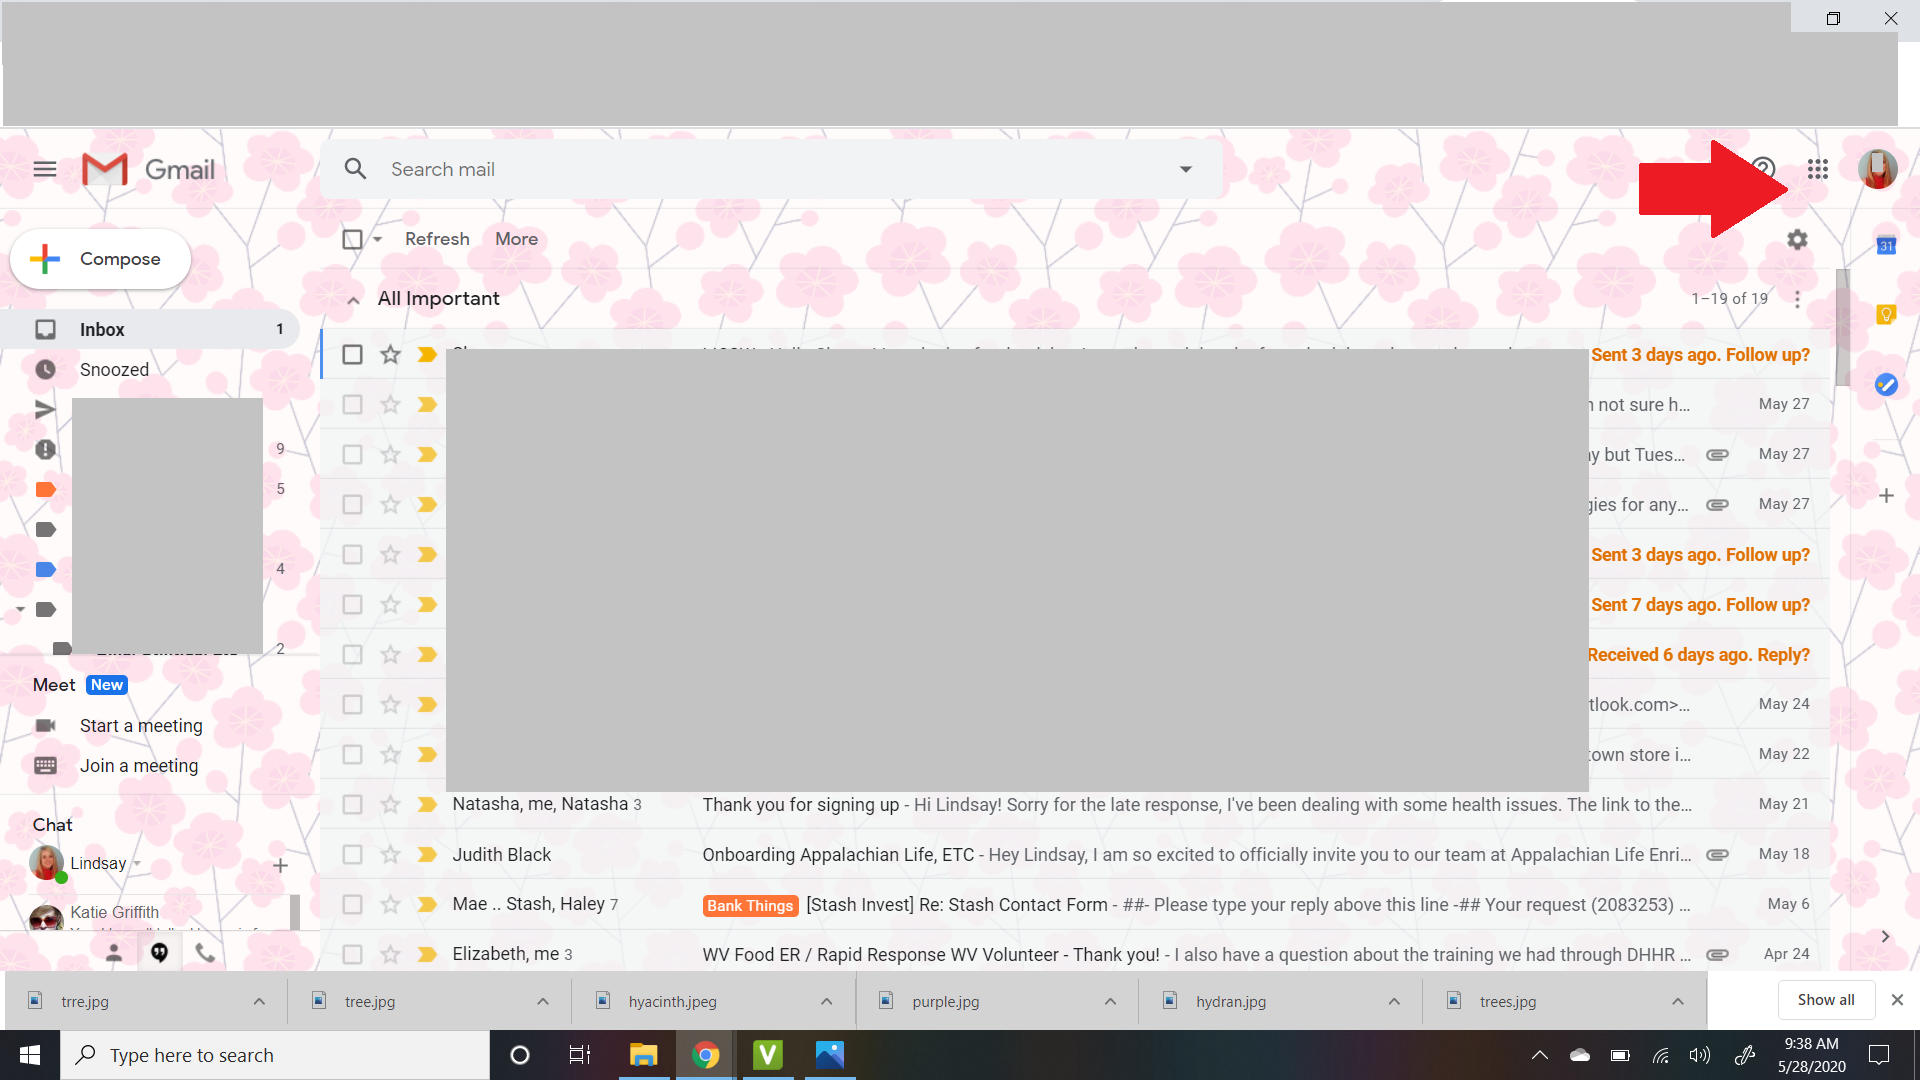The width and height of the screenshot is (1920, 1080).
Task: Open the Google Apps grid menu
Action: pyautogui.click(x=1817, y=169)
